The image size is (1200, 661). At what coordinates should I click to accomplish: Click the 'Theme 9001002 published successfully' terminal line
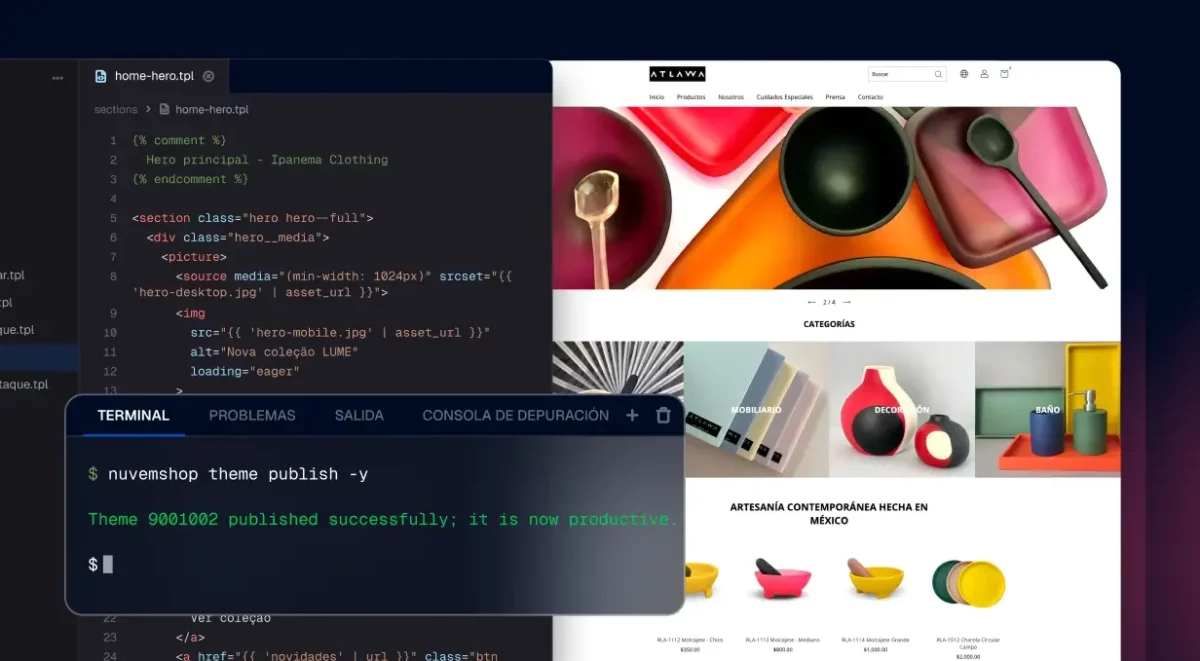click(383, 519)
